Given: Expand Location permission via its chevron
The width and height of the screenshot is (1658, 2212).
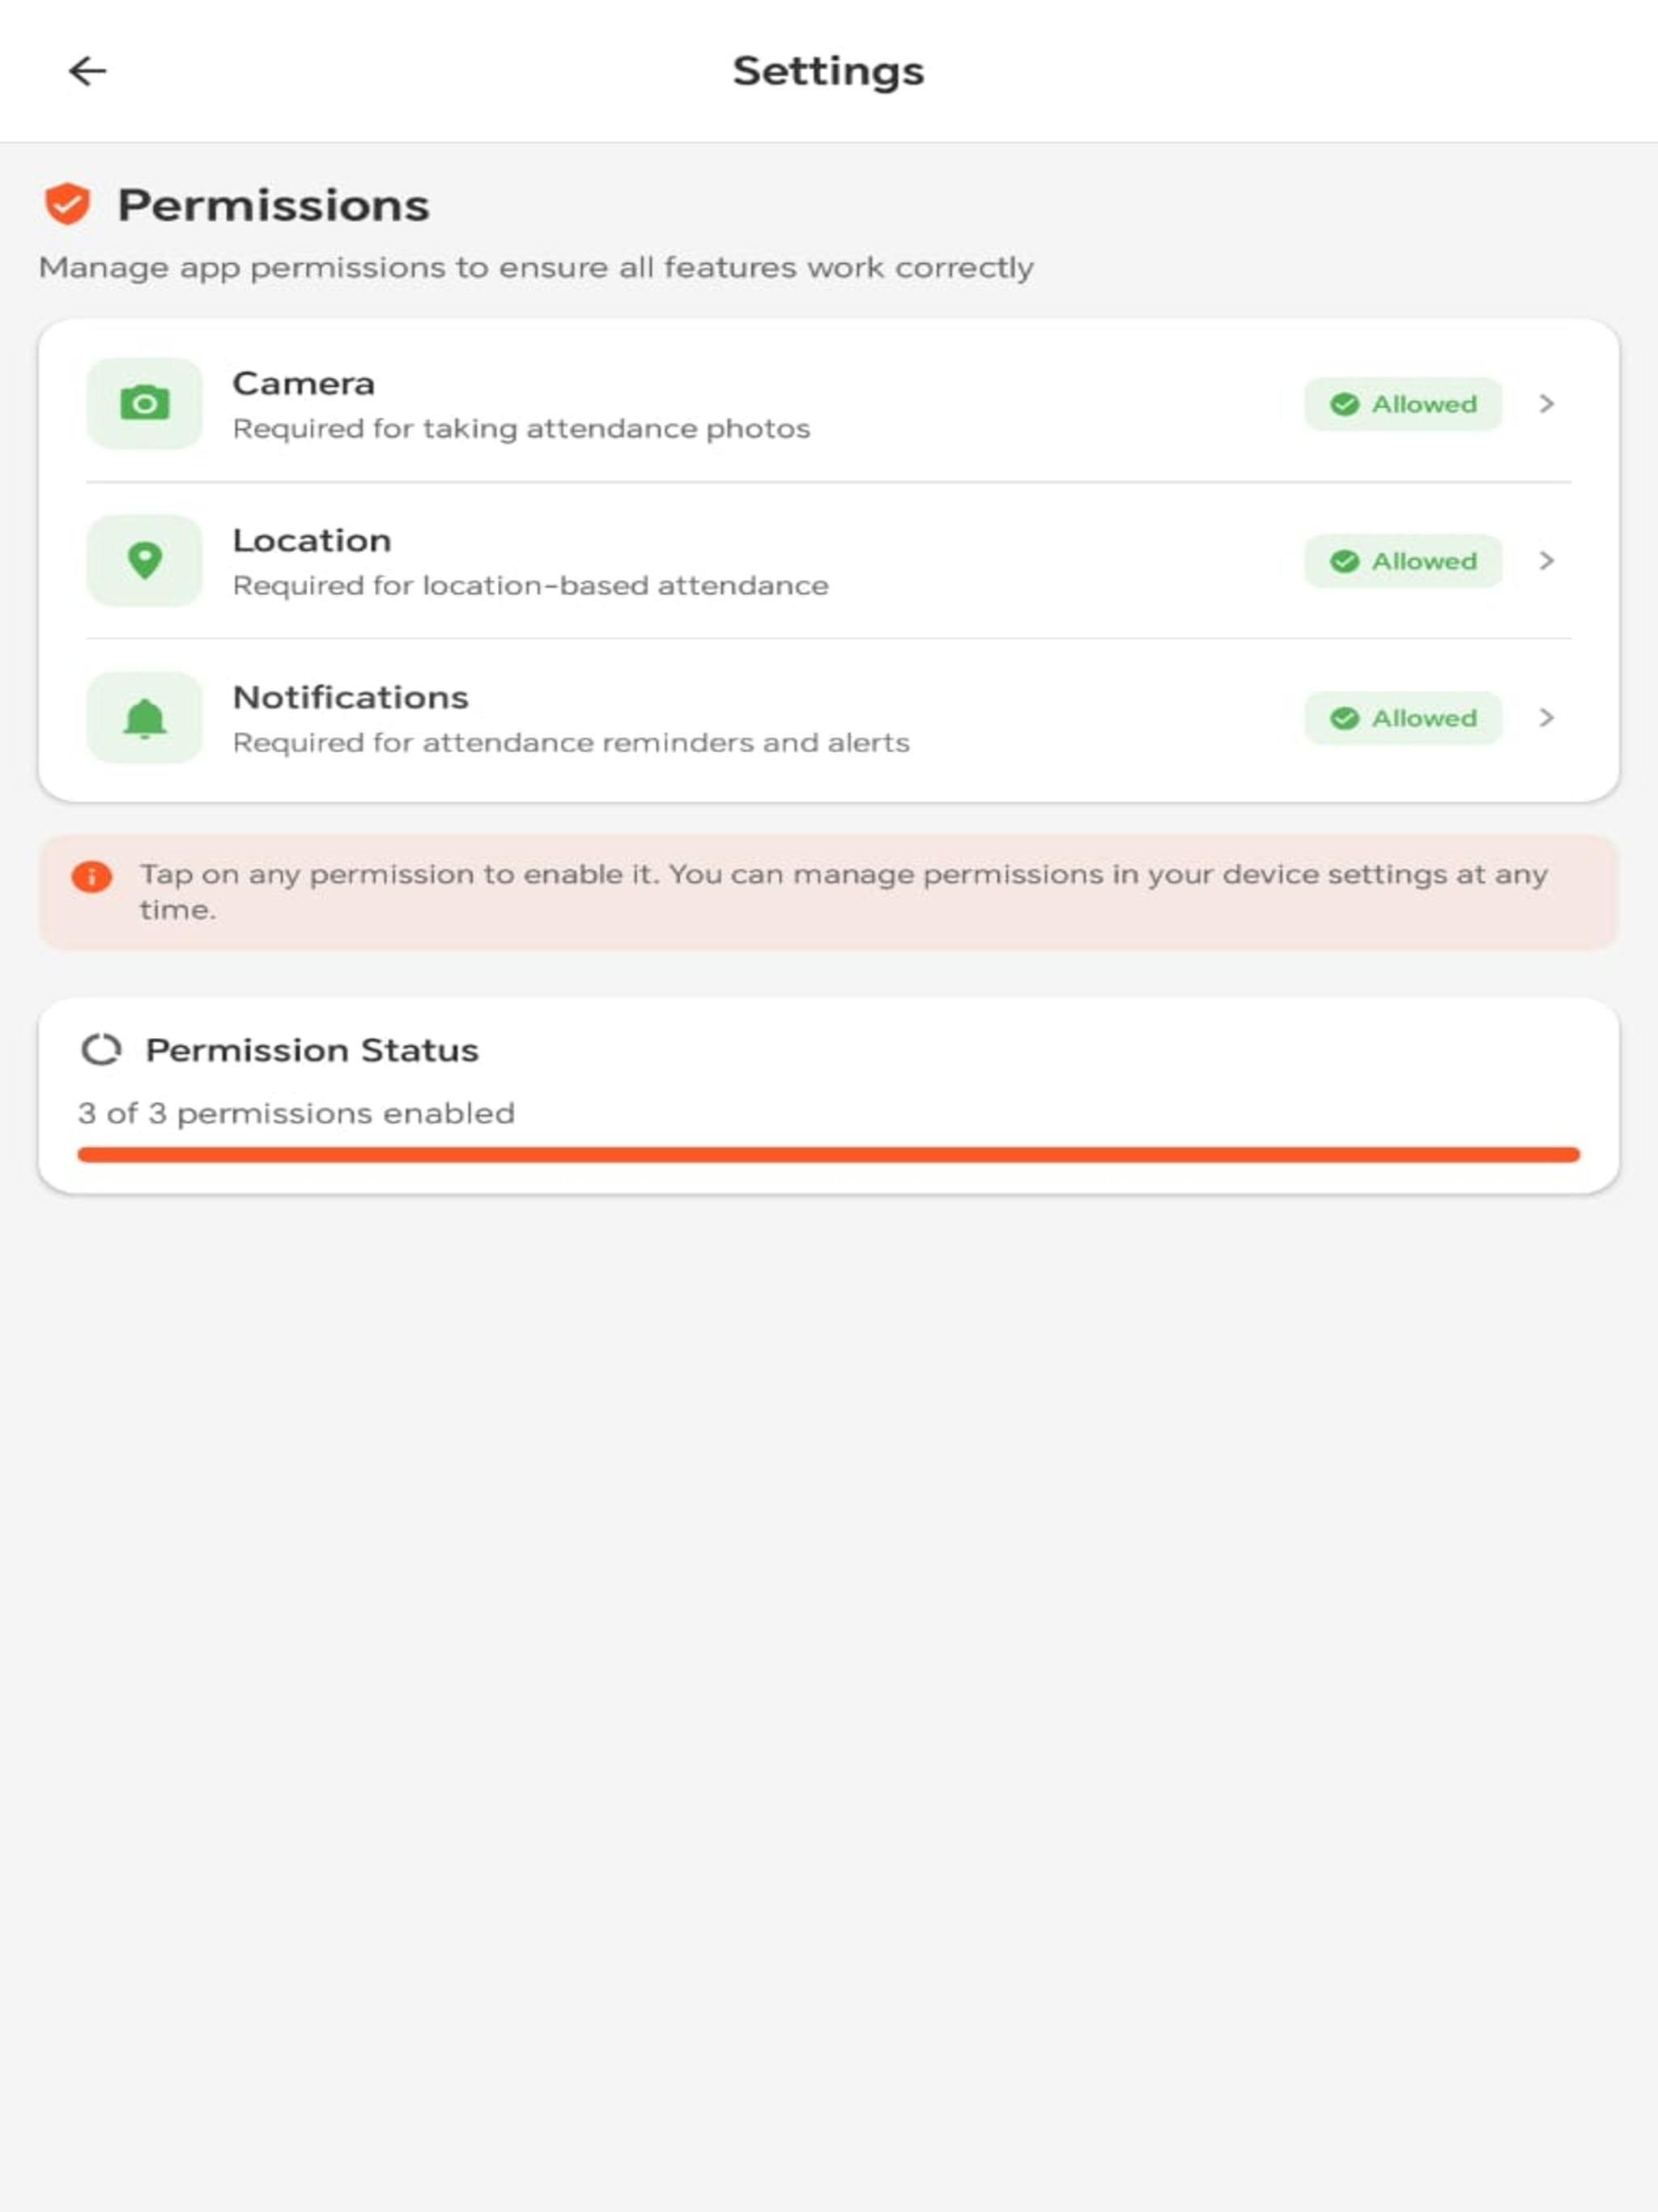Looking at the screenshot, I should pos(1547,561).
